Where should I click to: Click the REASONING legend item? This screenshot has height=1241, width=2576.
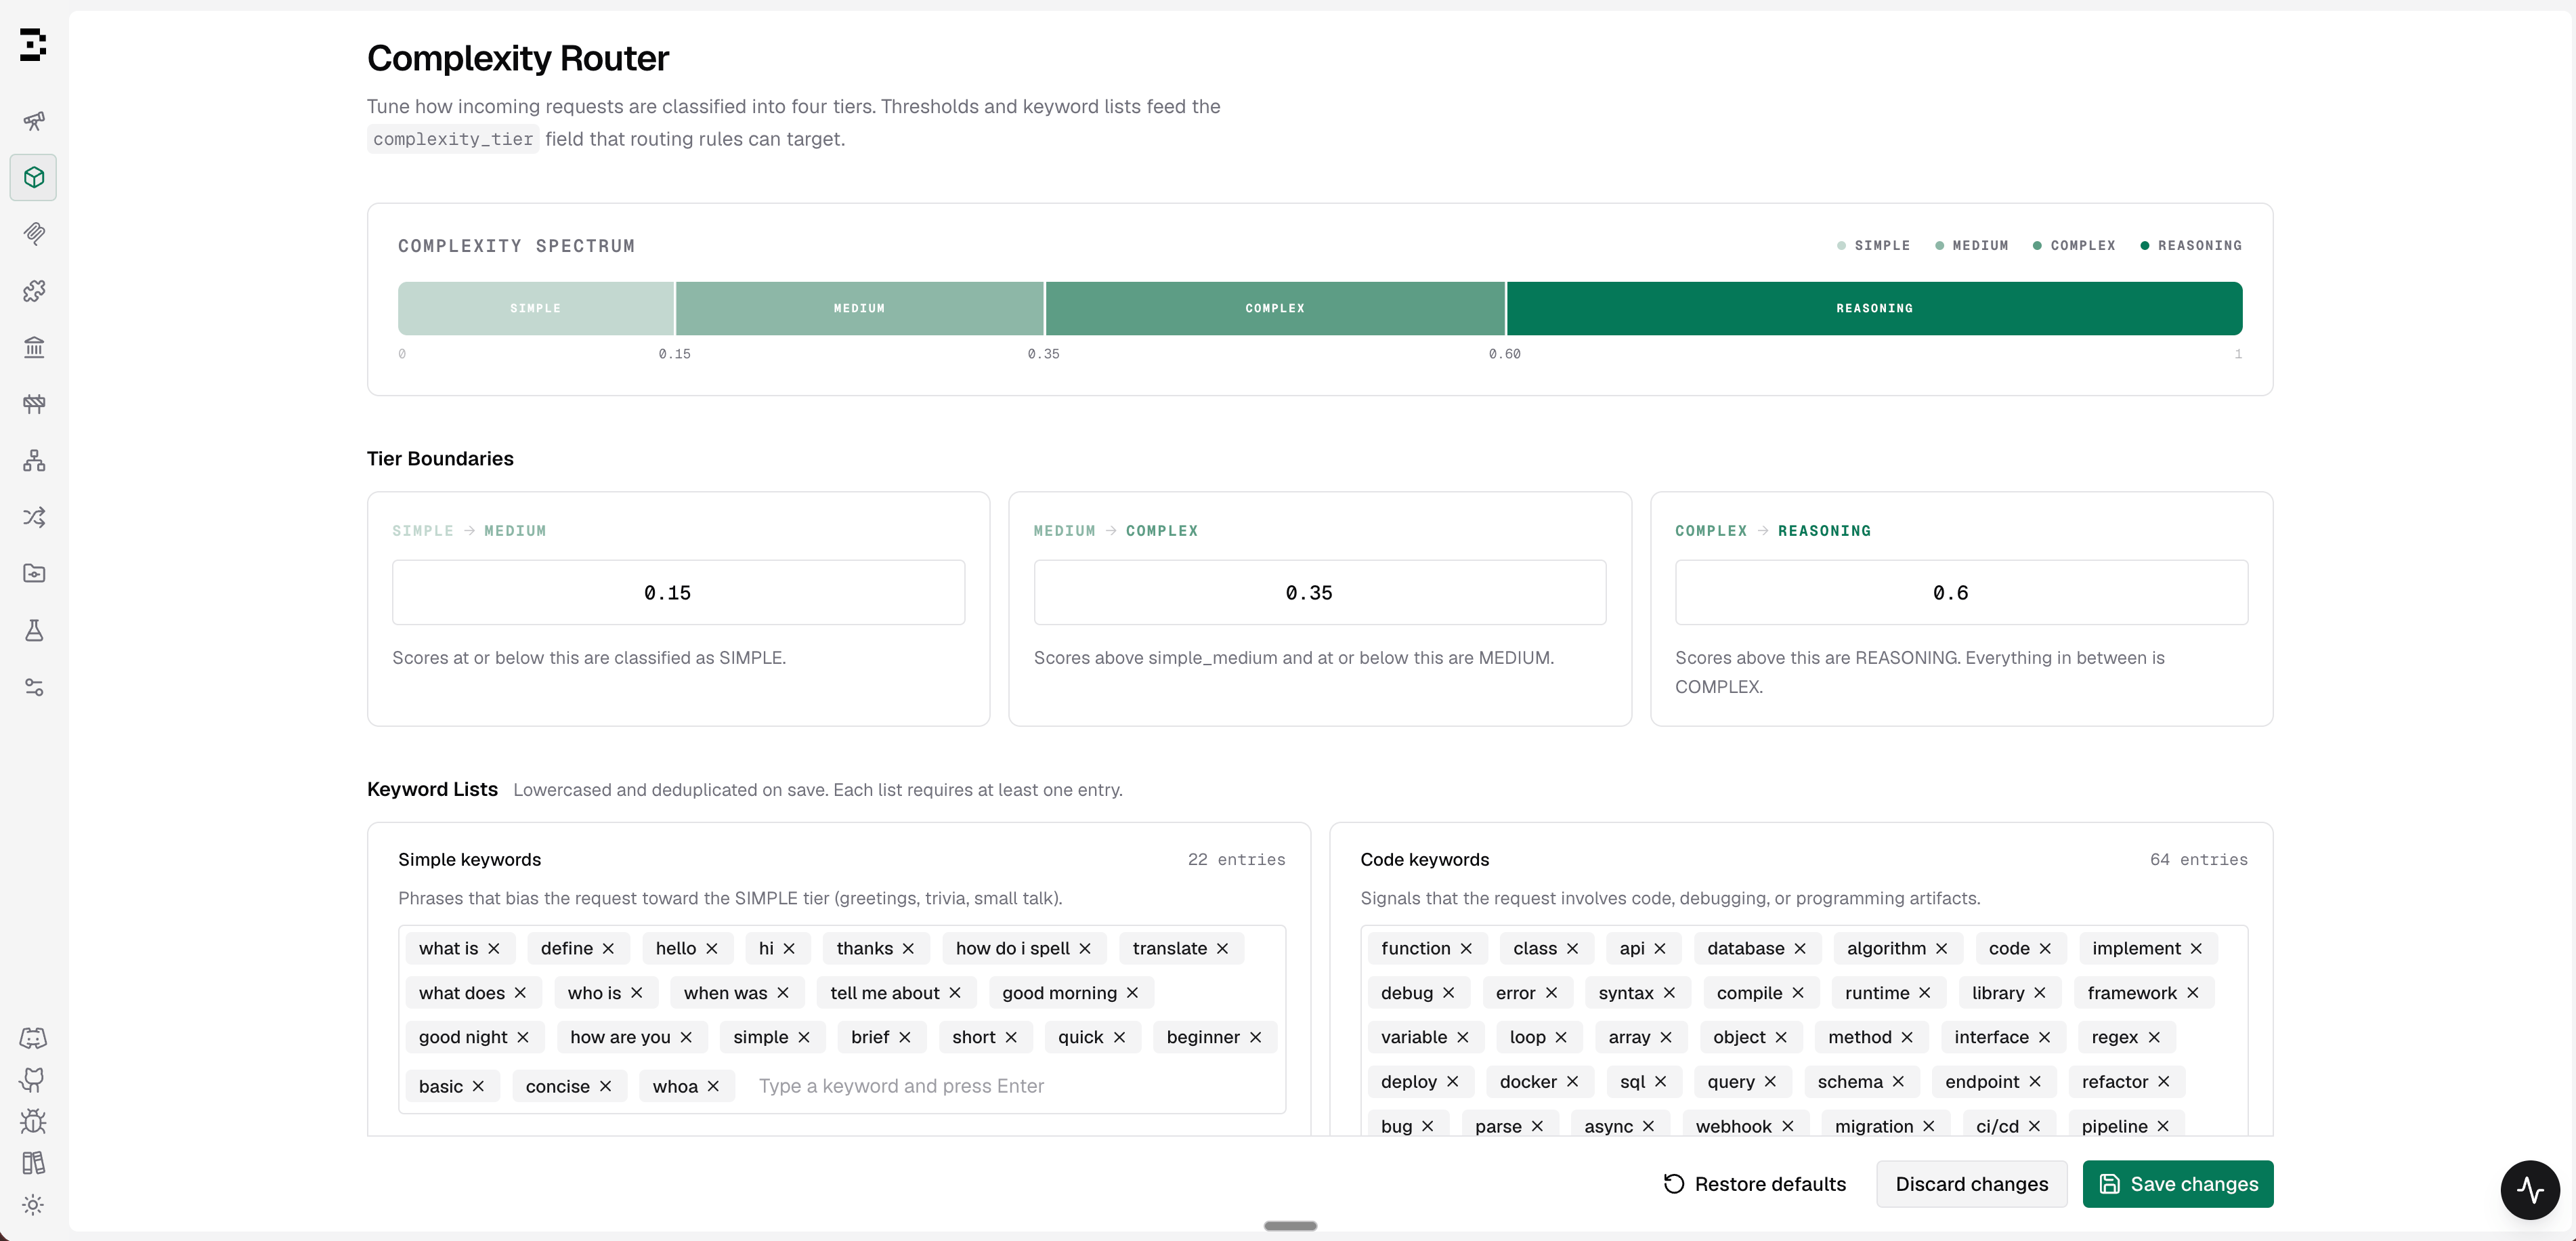coord(2191,246)
